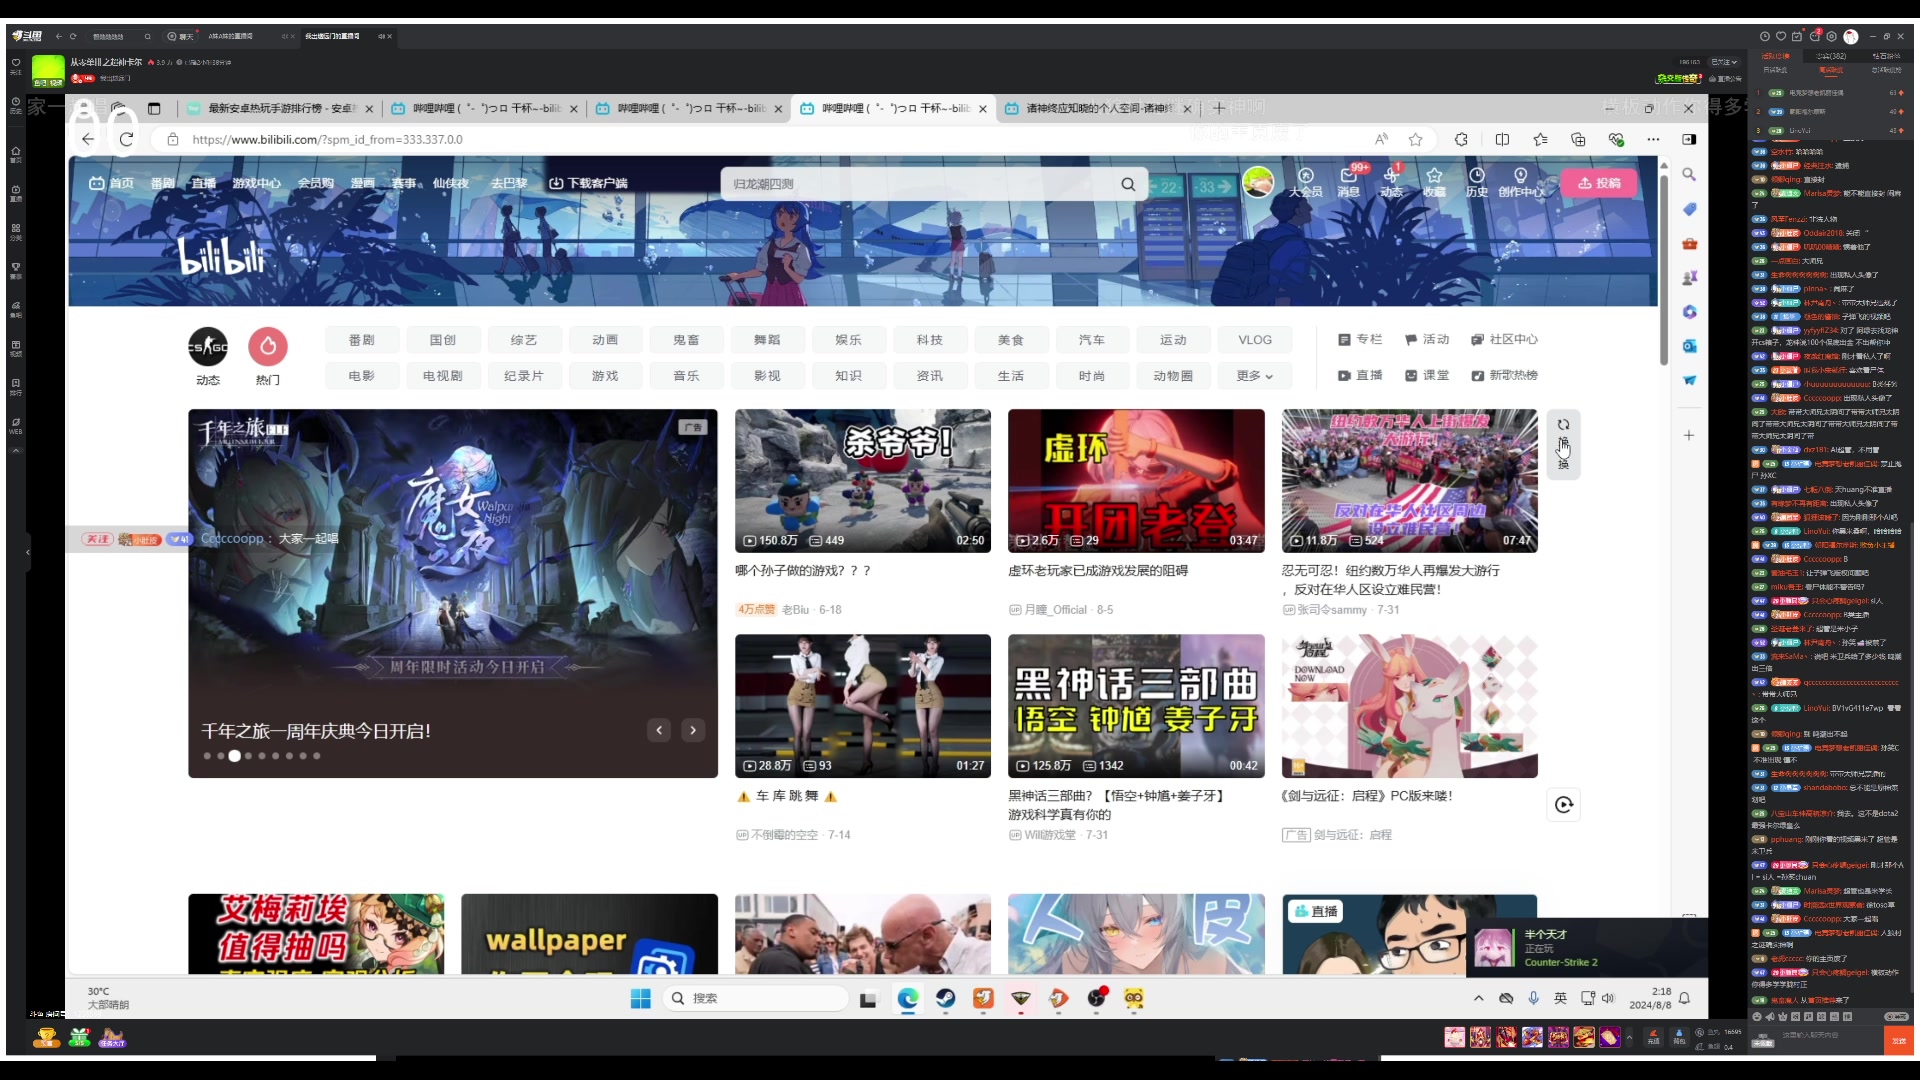This screenshot has width=1920, height=1080.
Task: Open the Edge collections icon
Action: [1578, 139]
